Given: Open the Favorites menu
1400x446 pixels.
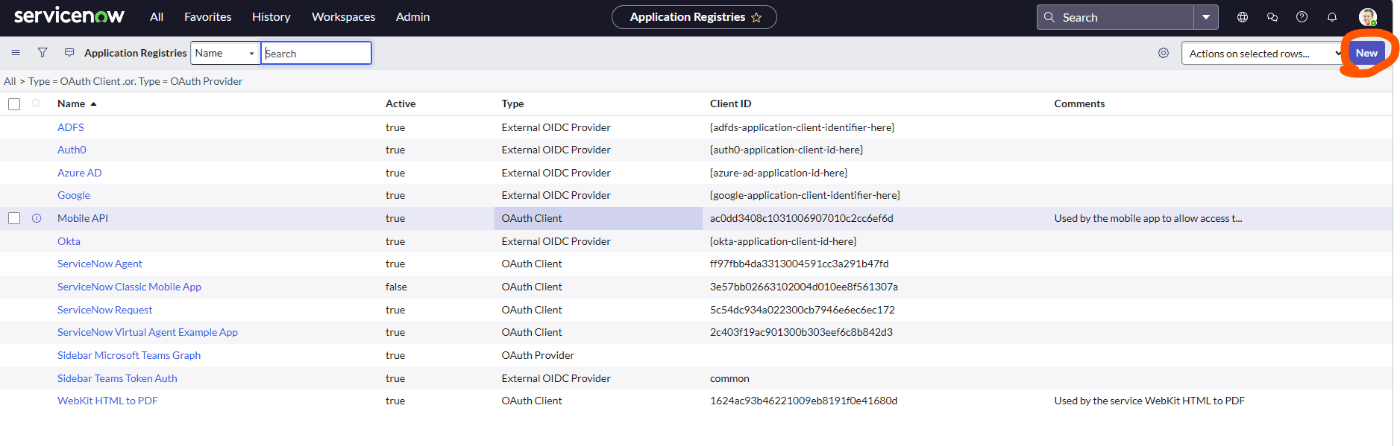Looking at the screenshot, I should point(207,17).
